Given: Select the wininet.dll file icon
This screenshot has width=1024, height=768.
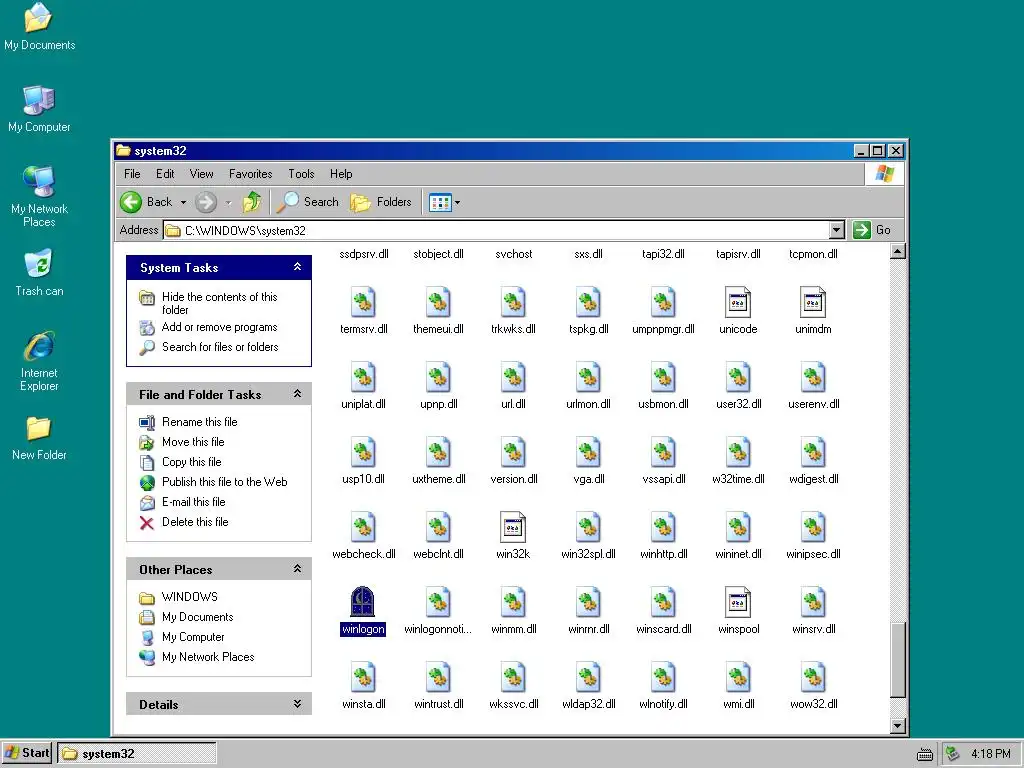Looking at the screenshot, I should tap(738, 527).
